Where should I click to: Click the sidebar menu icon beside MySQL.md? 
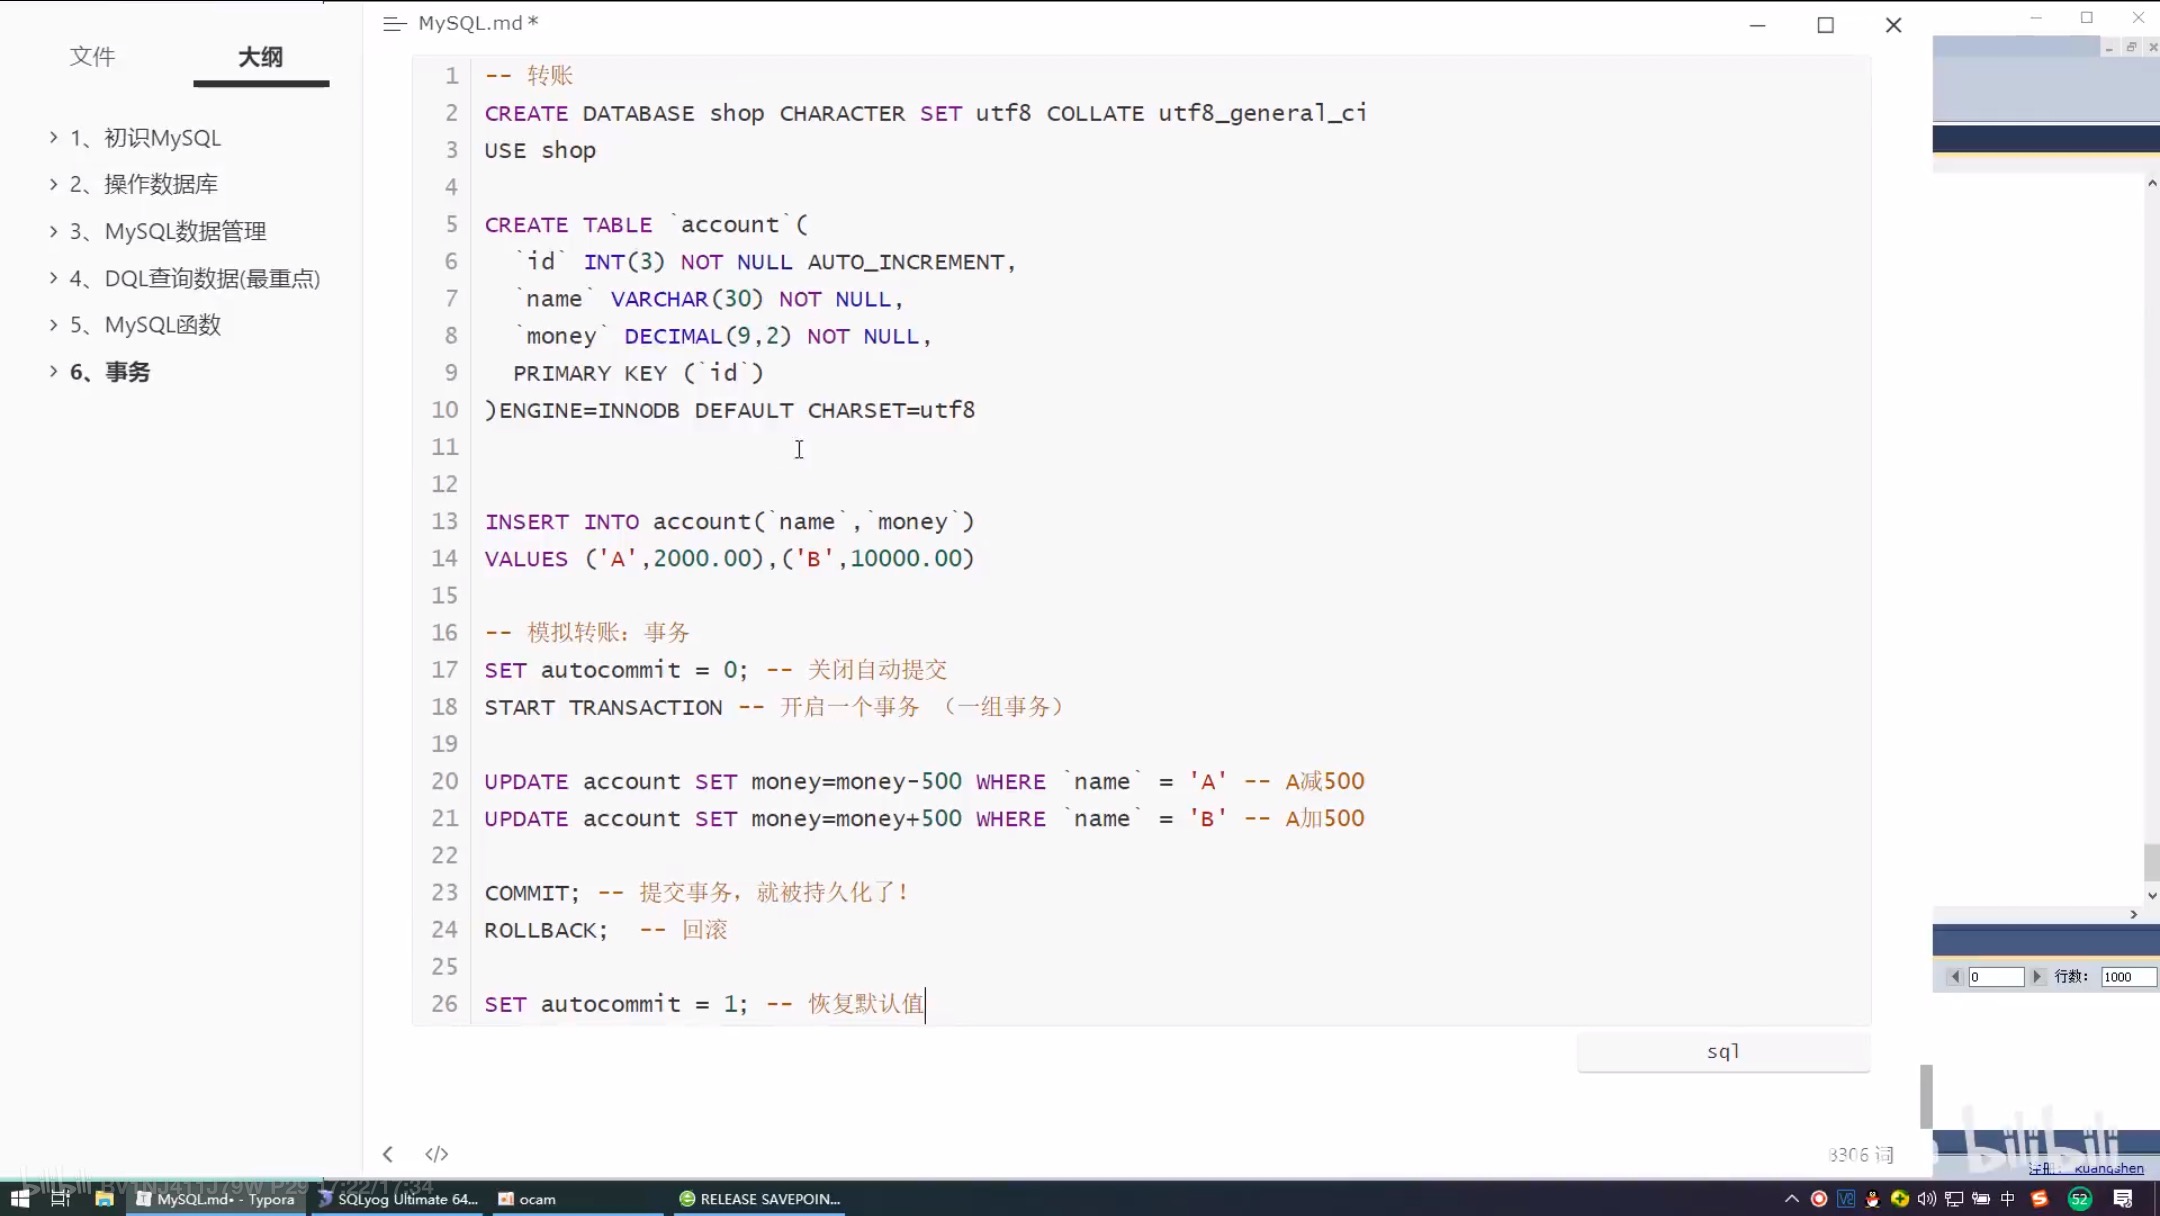[x=394, y=23]
